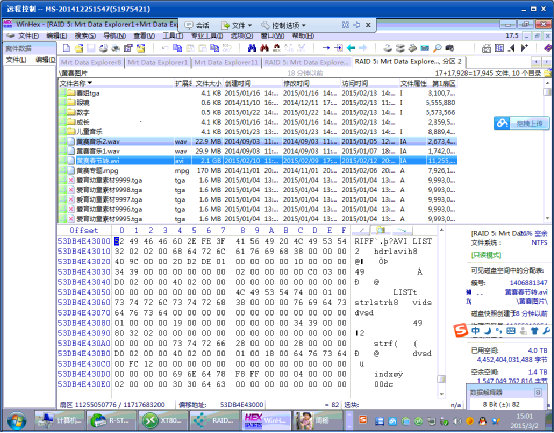The width and height of the screenshot is (554, 433).
Task: Toggle the tag box for 9997.tga row
Action: tap(63, 200)
